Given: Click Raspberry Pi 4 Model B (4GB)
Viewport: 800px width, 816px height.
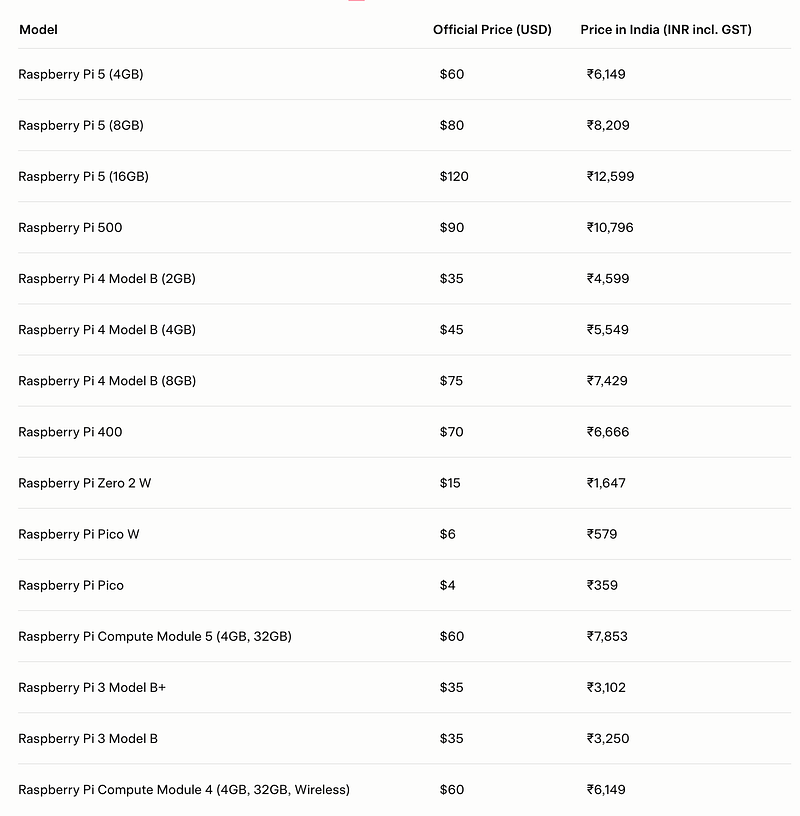Looking at the screenshot, I should pyautogui.click(x=107, y=329).
